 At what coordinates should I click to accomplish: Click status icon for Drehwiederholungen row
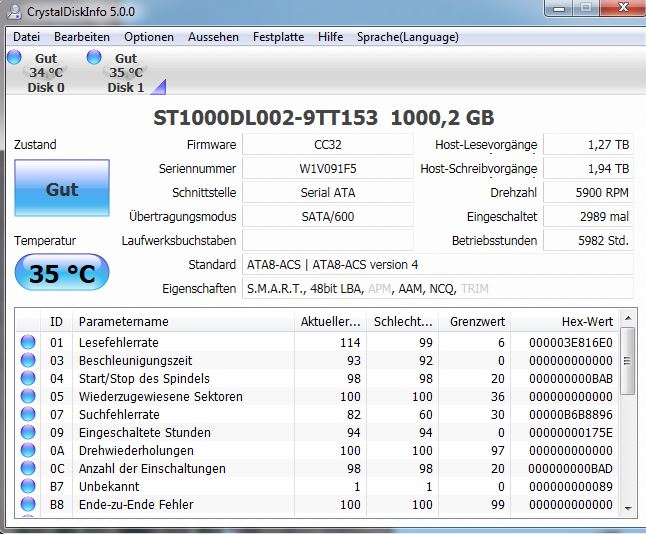coord(28,450)
